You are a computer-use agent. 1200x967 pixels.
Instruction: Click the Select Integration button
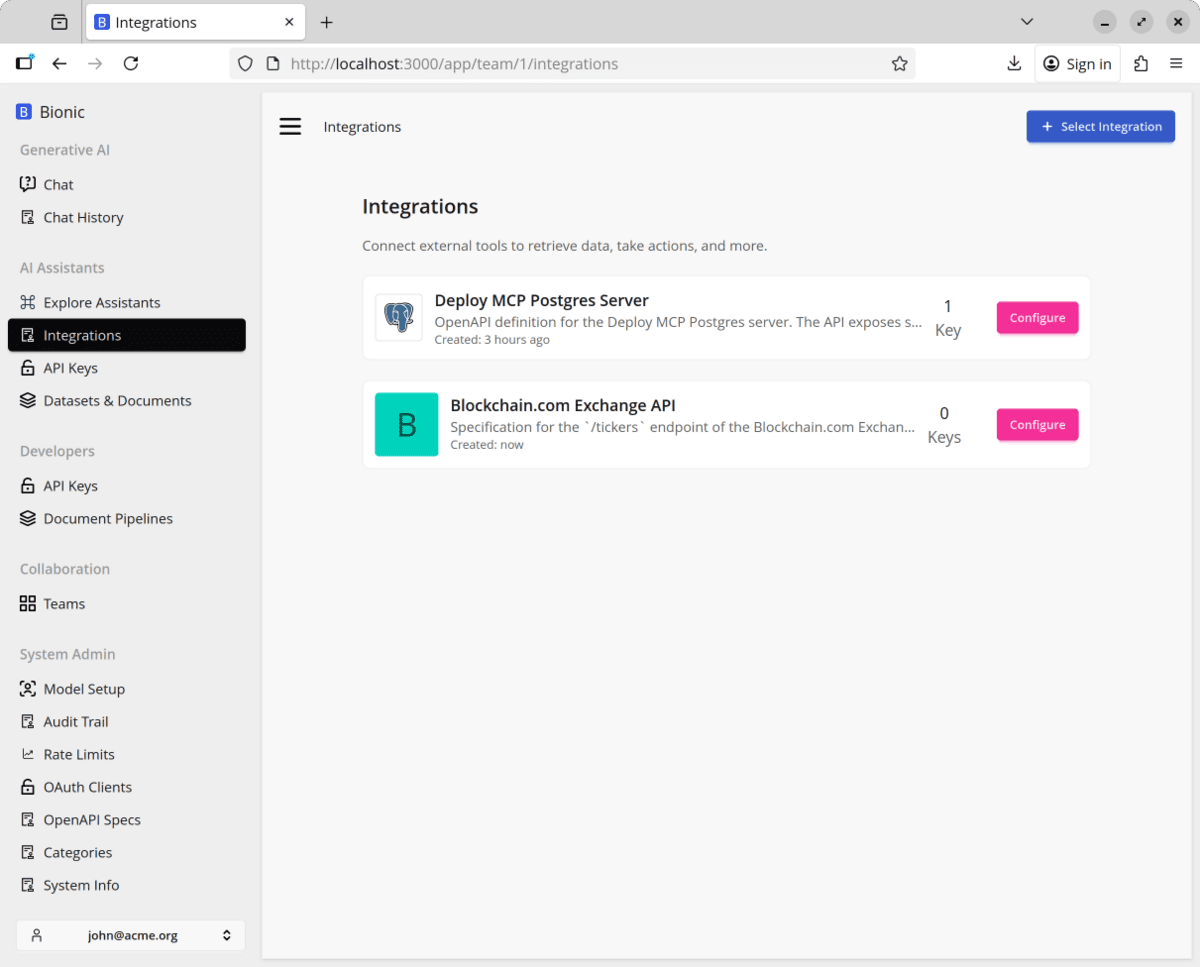point(1100,127)
